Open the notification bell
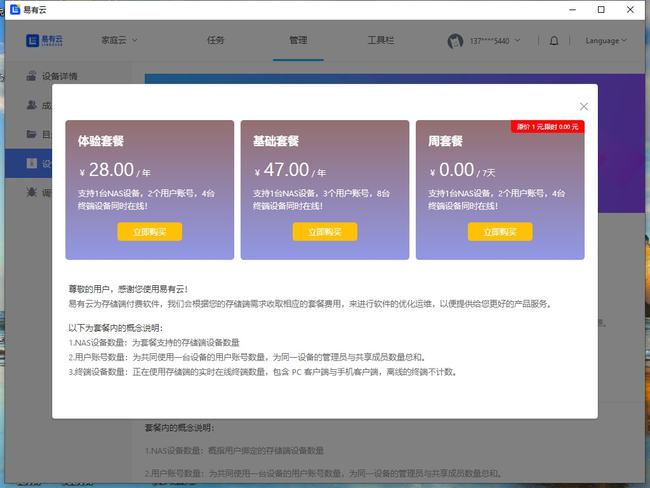650x488 pixels. pyautogui.click(x=555, y=41)
